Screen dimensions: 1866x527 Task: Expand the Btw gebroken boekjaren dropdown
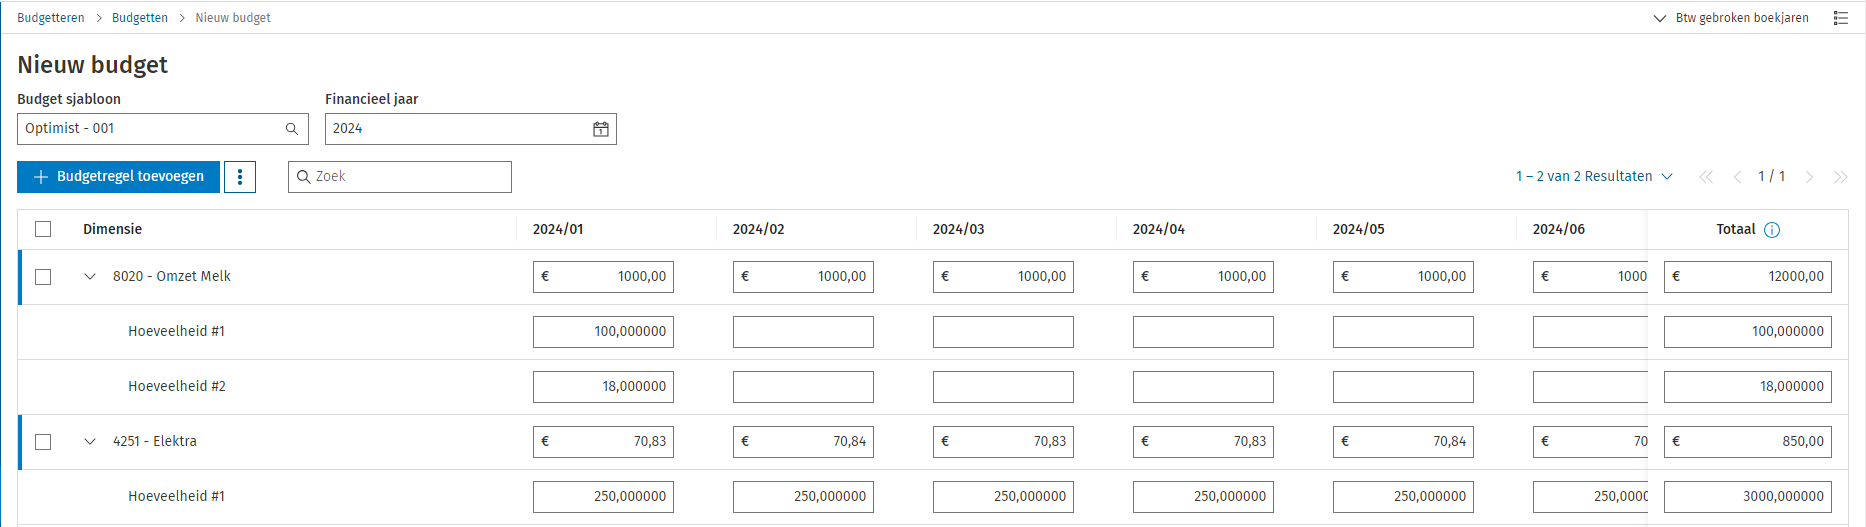(x=1731, y=18)
